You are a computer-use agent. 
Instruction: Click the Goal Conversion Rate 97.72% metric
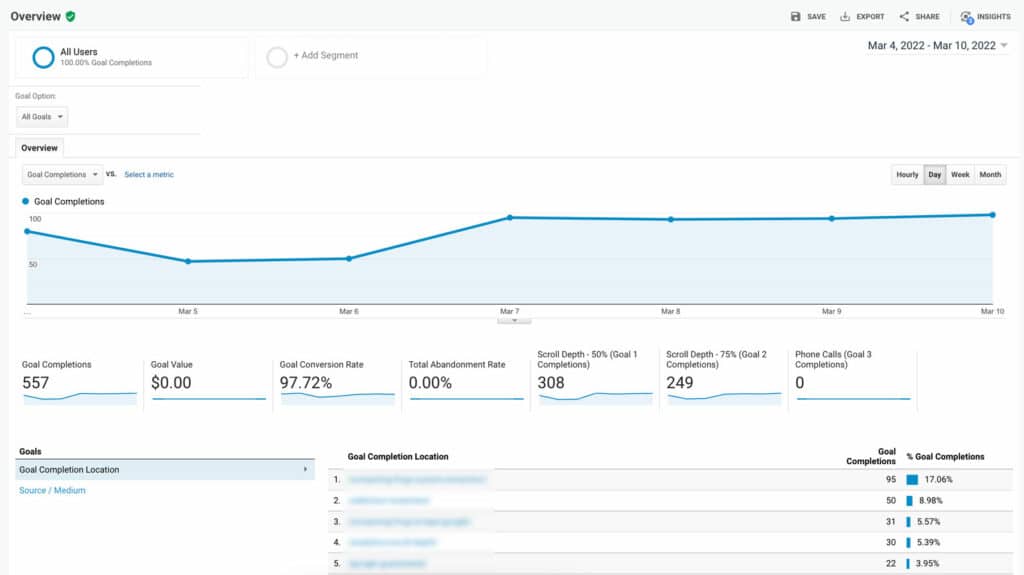click(x=306, y=383)
